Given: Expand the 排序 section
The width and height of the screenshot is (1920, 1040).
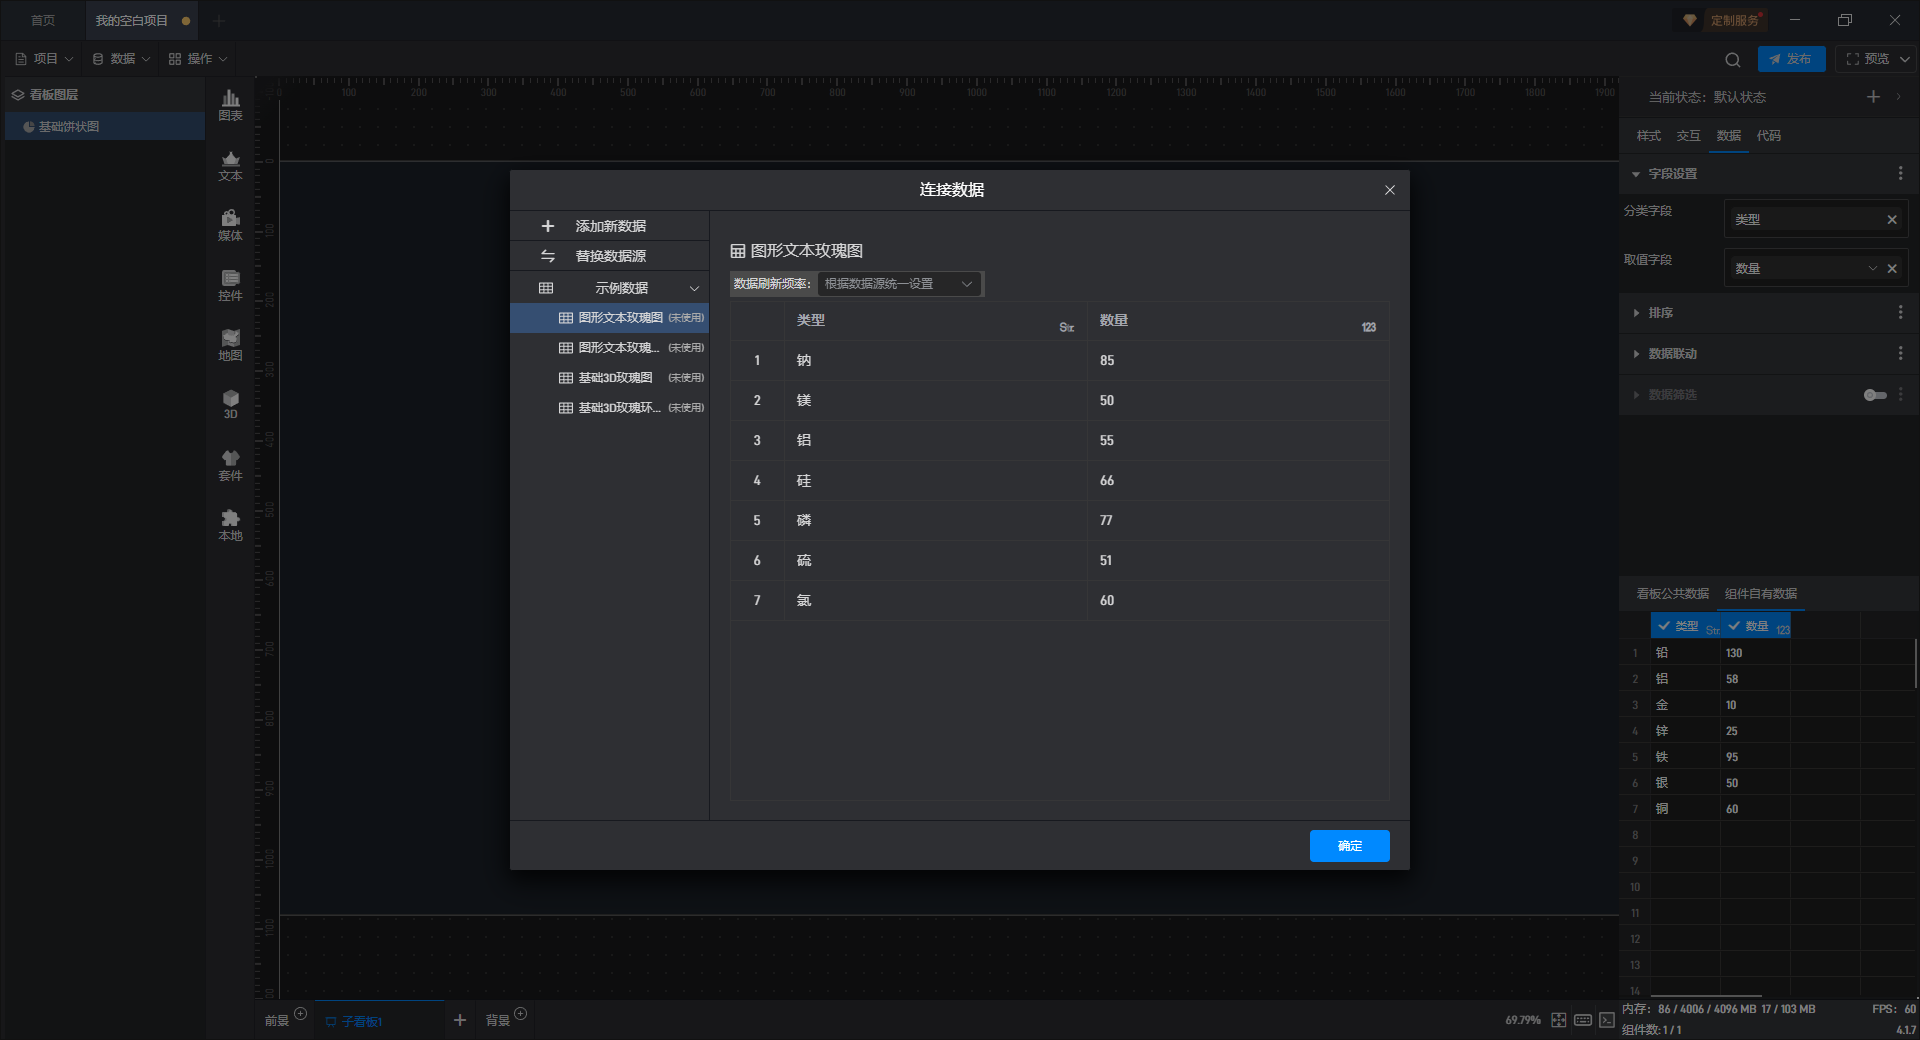Looking at the screenshot, I should pyautogui.click(x=1636, y=313).
